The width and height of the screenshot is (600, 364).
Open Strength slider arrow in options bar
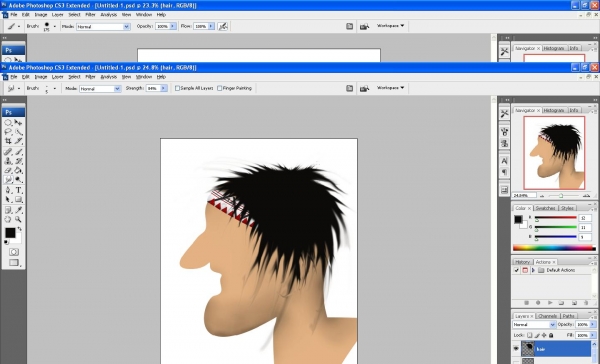pos(164,88)
